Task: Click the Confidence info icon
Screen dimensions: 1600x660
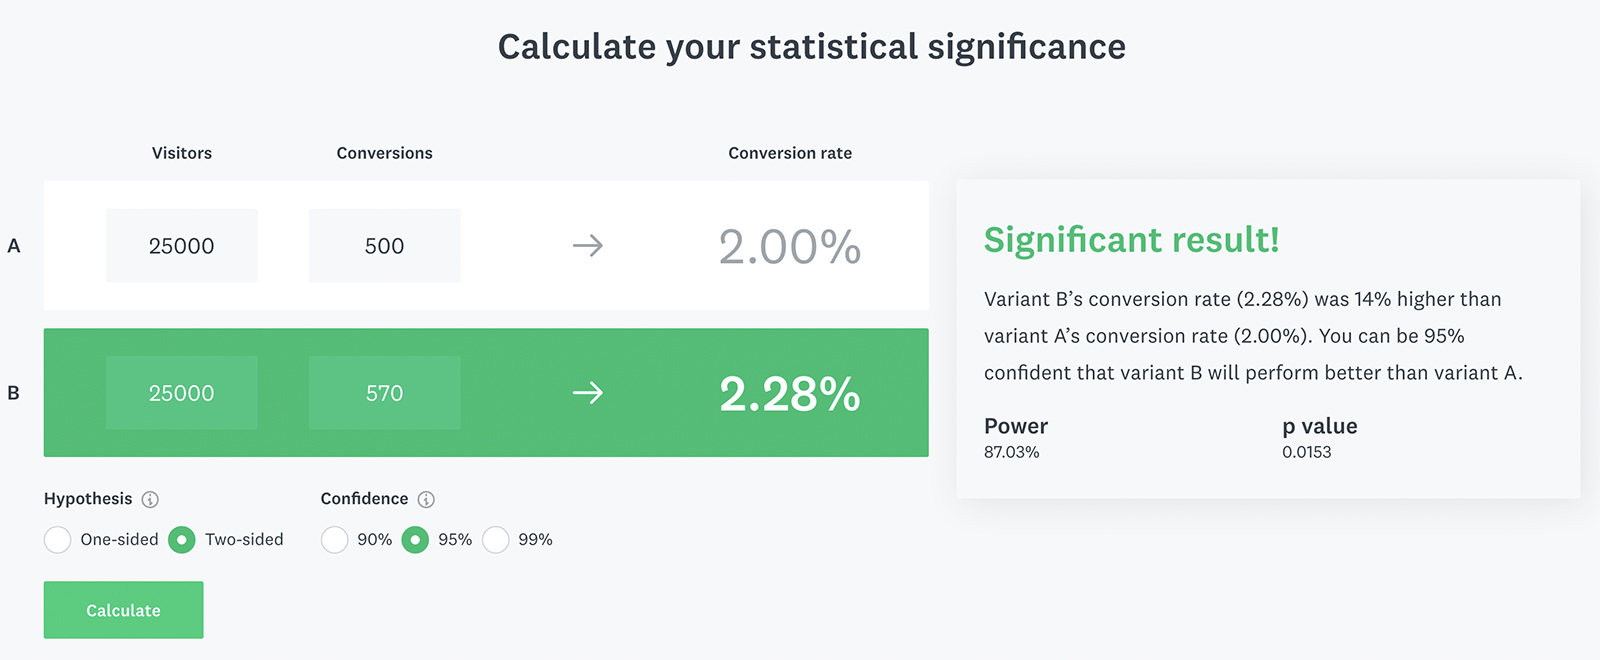Action: 426,499
